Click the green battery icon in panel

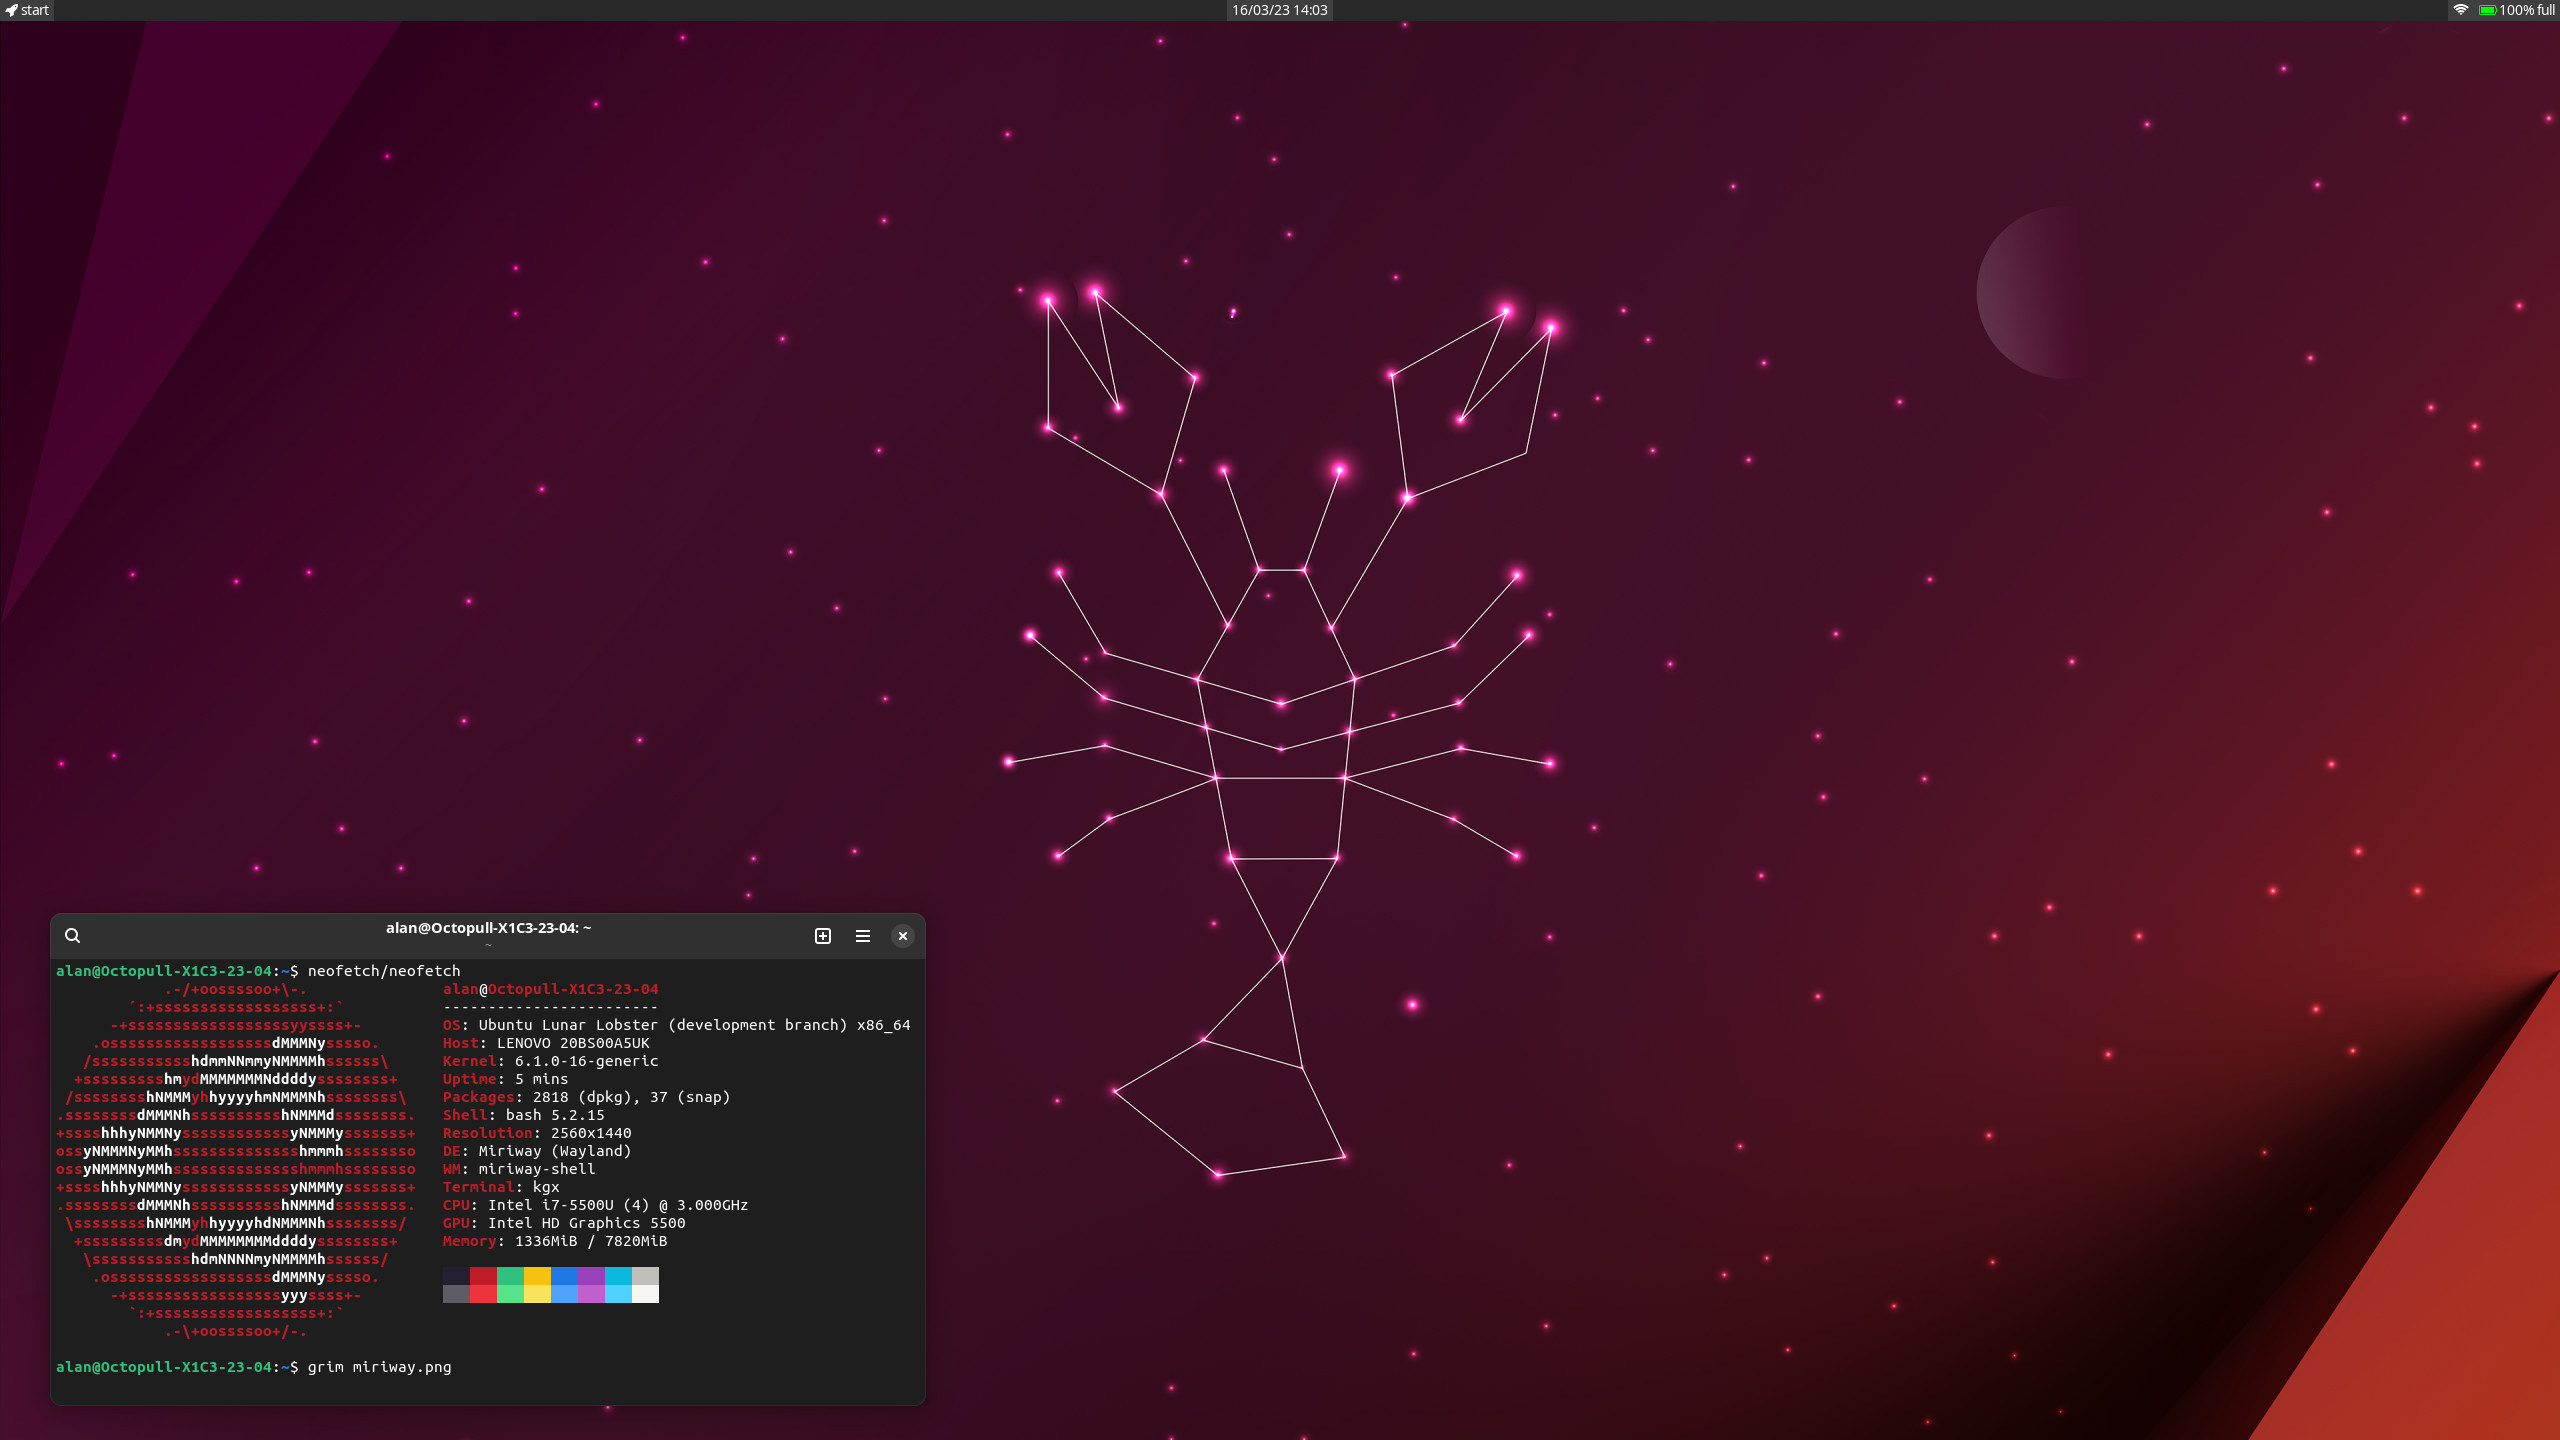2487,10
